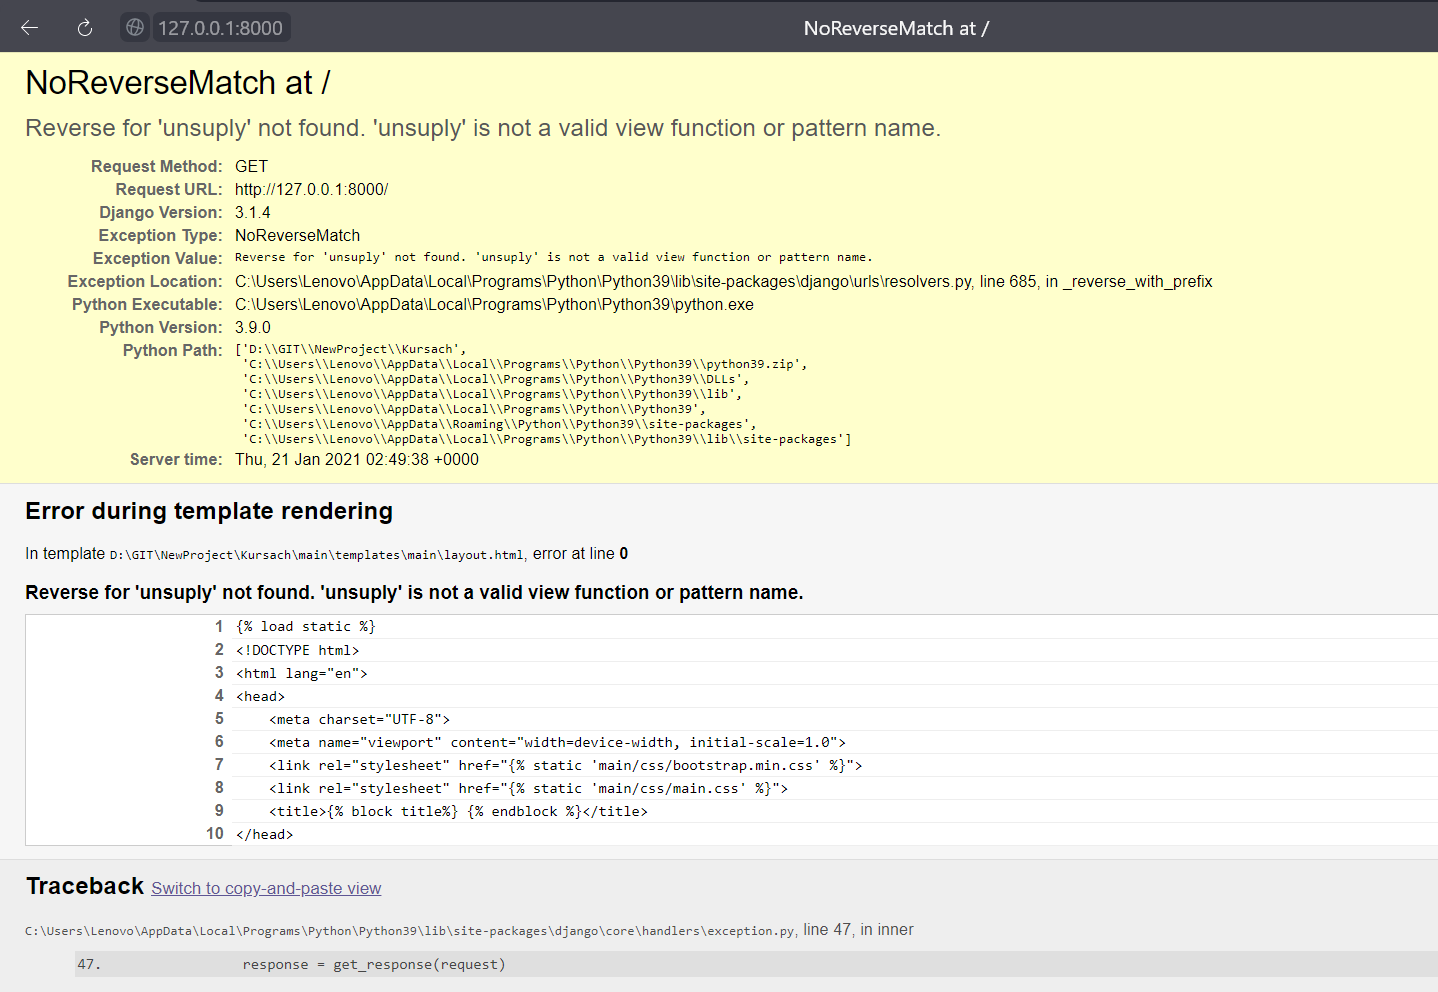Screen dimensions: 1438x992
Task: Click the Python Path label
Action: [172, 351]
